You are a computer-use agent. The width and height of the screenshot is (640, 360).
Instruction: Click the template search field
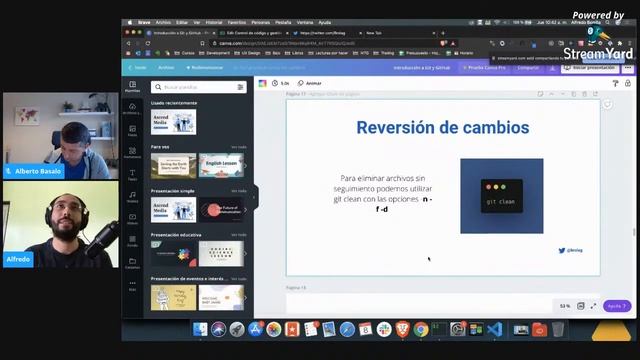pyautogui.click(x=199, y=87)
